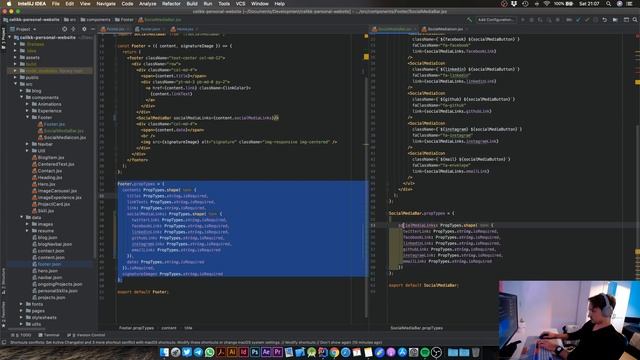Open the Project panel settings gear
640x360 pixels.
[84, 29]
